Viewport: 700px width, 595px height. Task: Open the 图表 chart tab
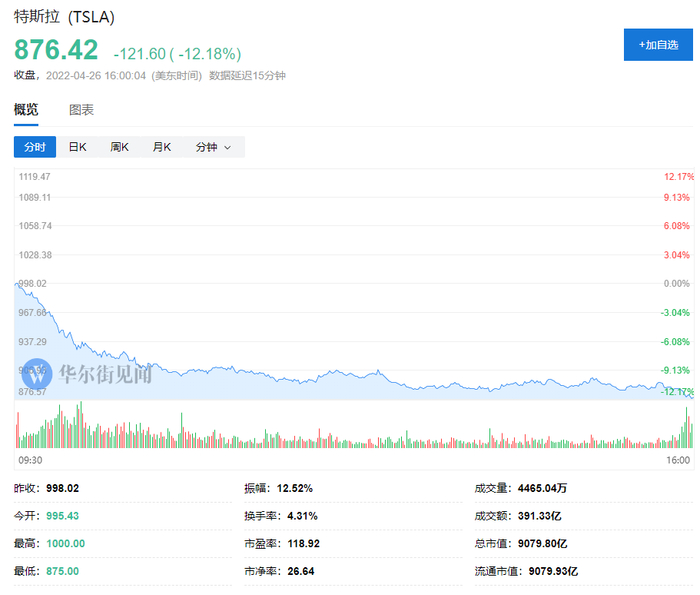81,110
